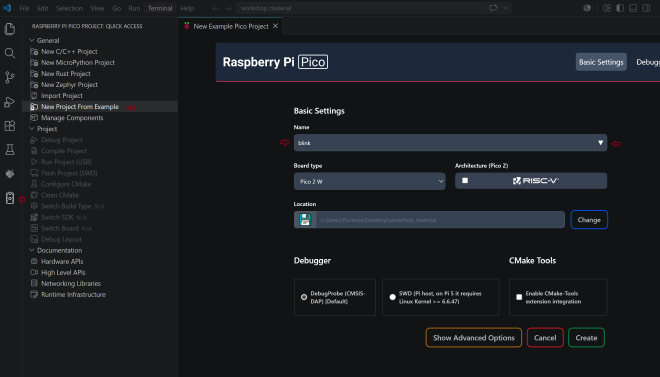Viewport: 660px width, 377px height.
Task: Open the dropdown chevron next to chat icon
Action: point(506,8)
